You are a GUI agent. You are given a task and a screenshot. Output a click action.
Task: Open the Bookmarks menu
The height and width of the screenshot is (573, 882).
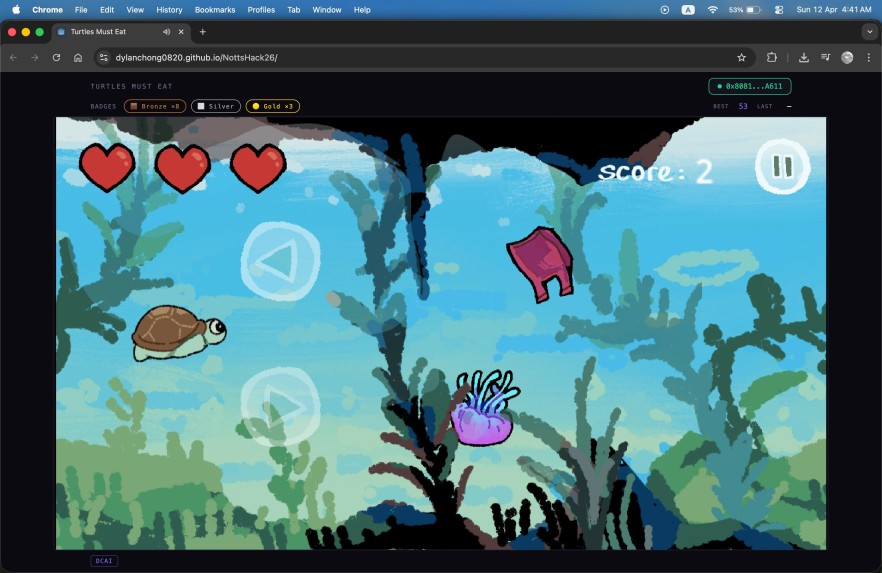click(215, 10)
